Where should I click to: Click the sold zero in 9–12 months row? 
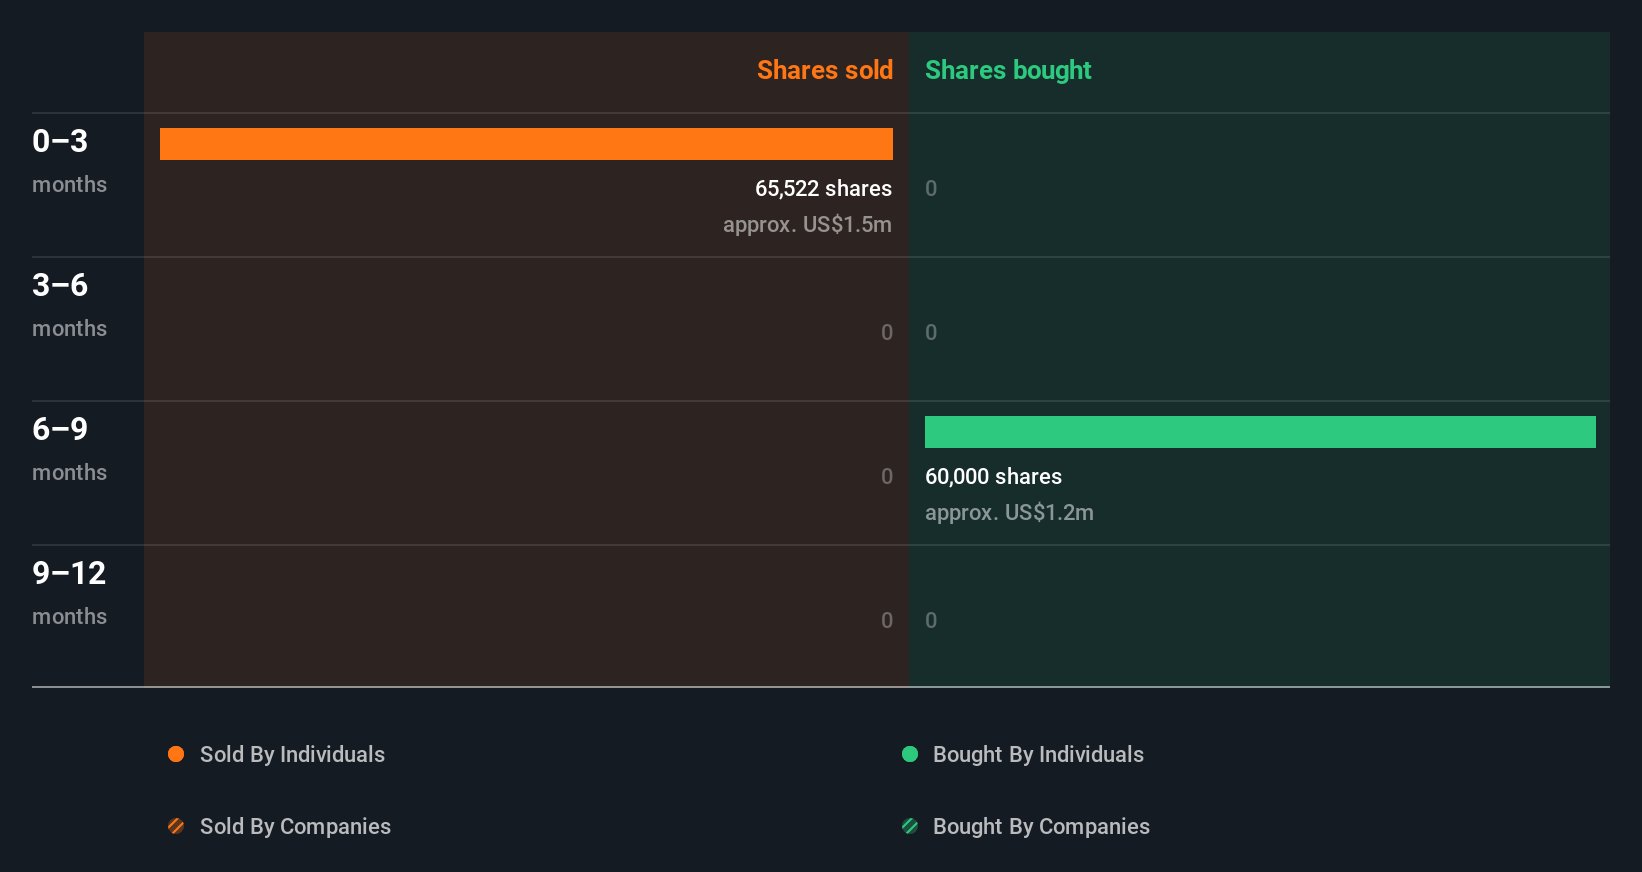(x=887, y=620)
